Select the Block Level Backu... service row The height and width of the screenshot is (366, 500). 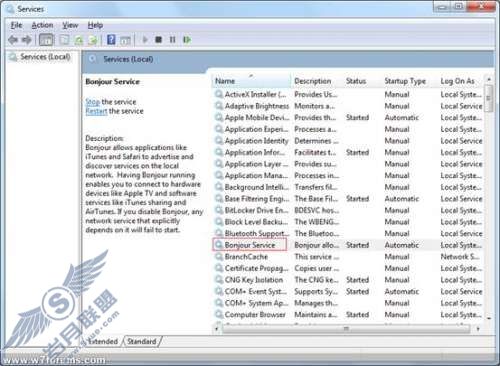pos(348,222)
